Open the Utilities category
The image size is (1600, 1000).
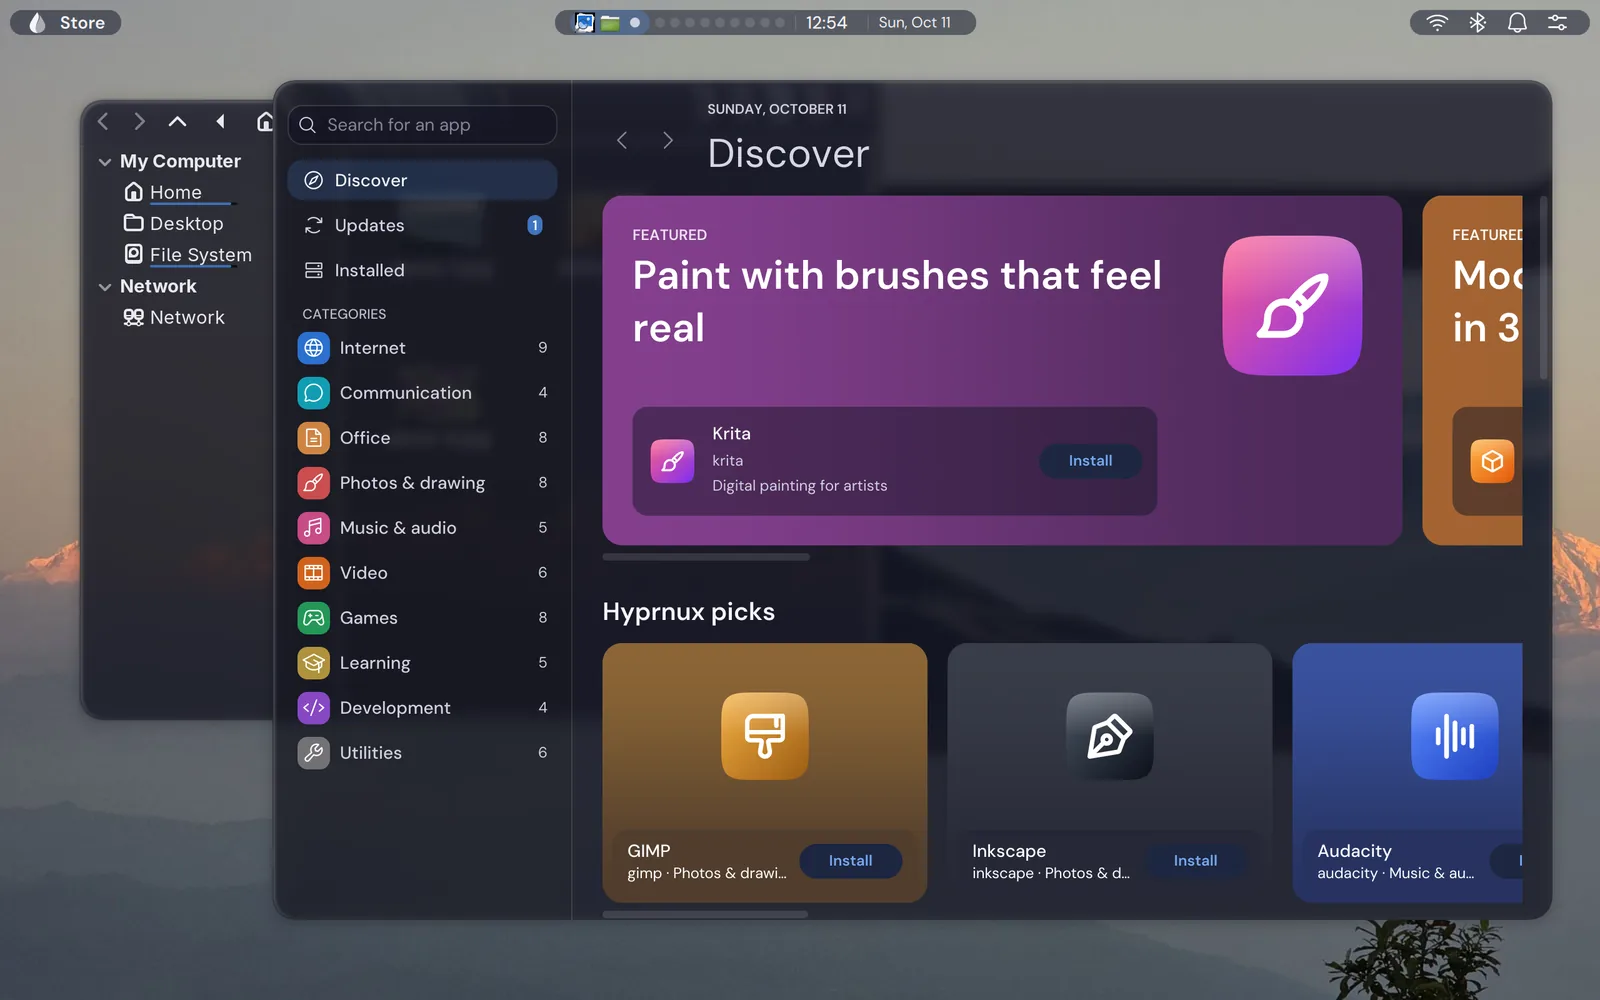(422, 753)
